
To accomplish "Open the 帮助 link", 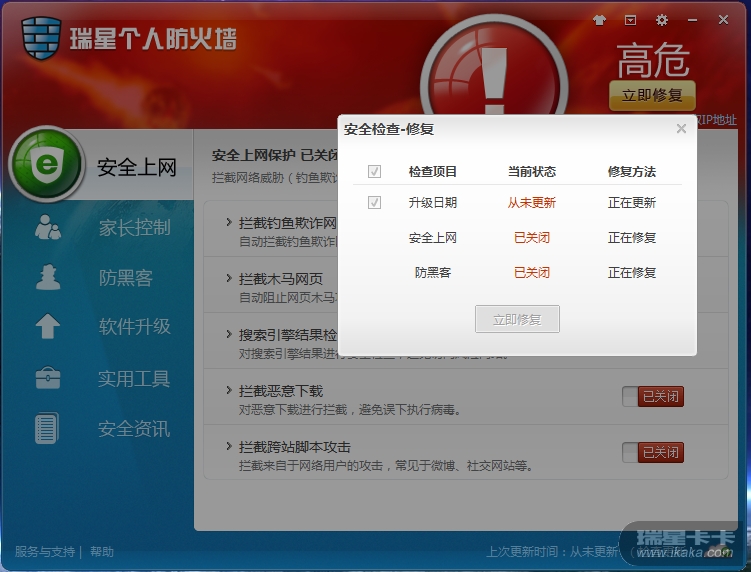I will (102, 552).
